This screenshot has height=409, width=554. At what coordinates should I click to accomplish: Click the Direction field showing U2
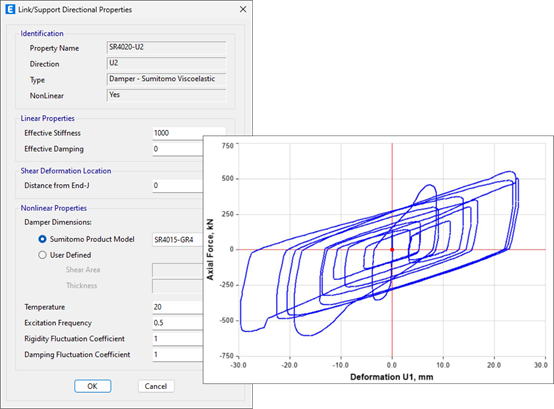[166, 63]
